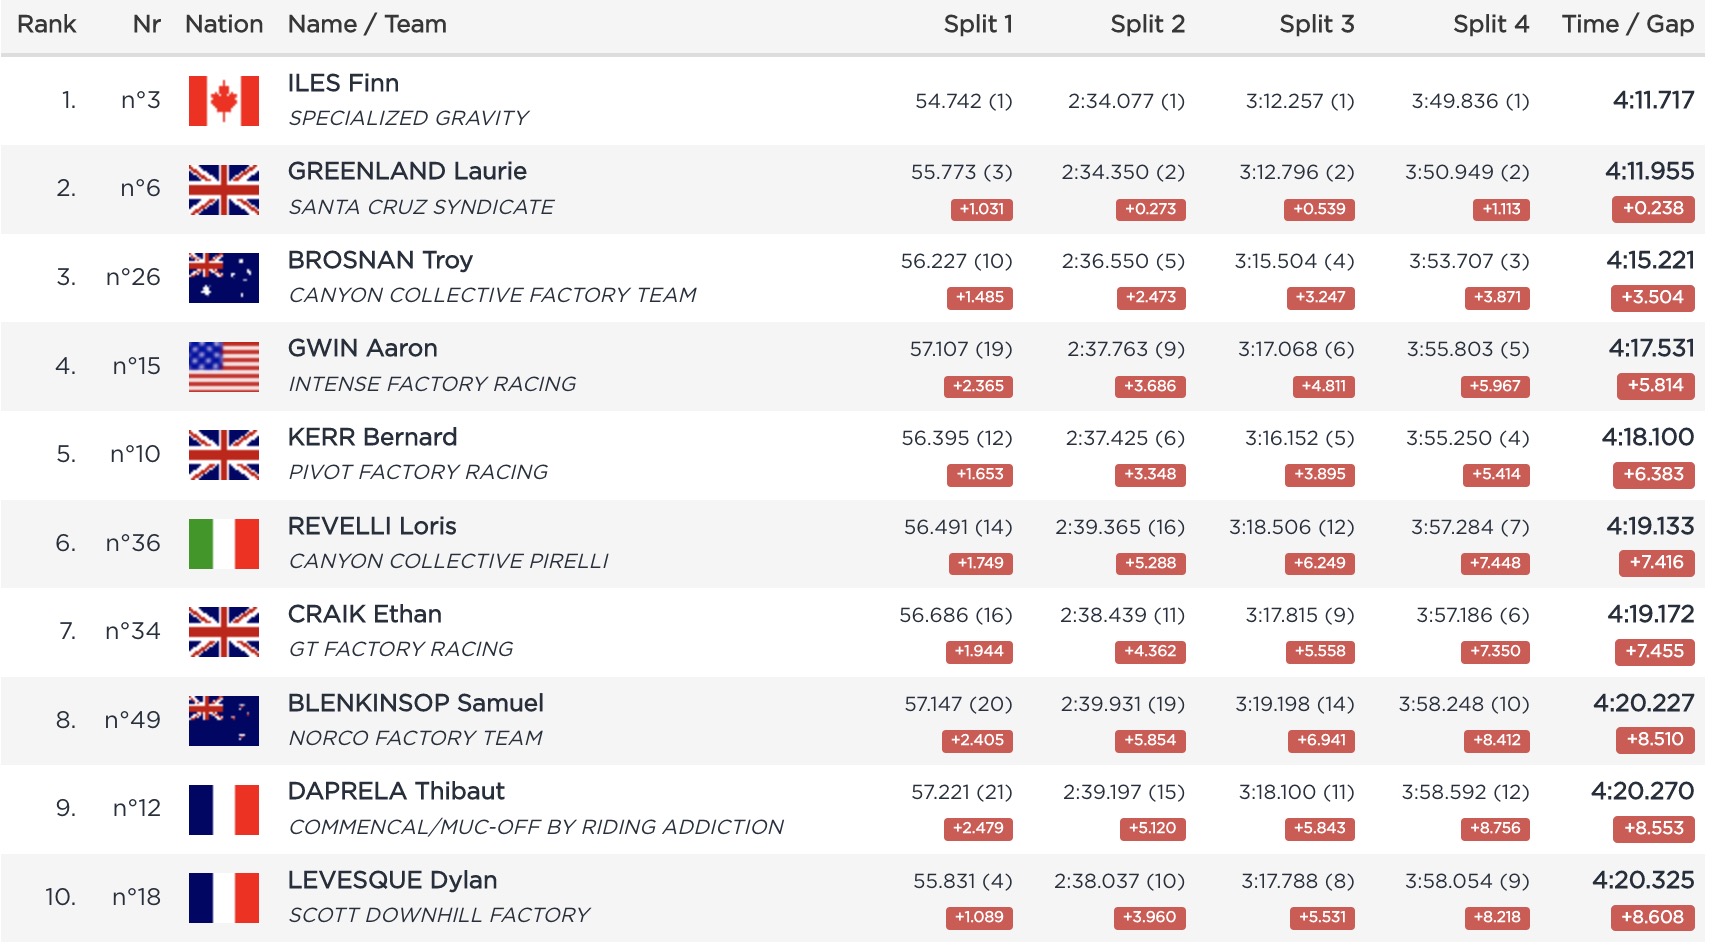Click the French flag next to DAPRELA Thibaut
Screen dimensions: 1718x950
(x=223, y=810)
